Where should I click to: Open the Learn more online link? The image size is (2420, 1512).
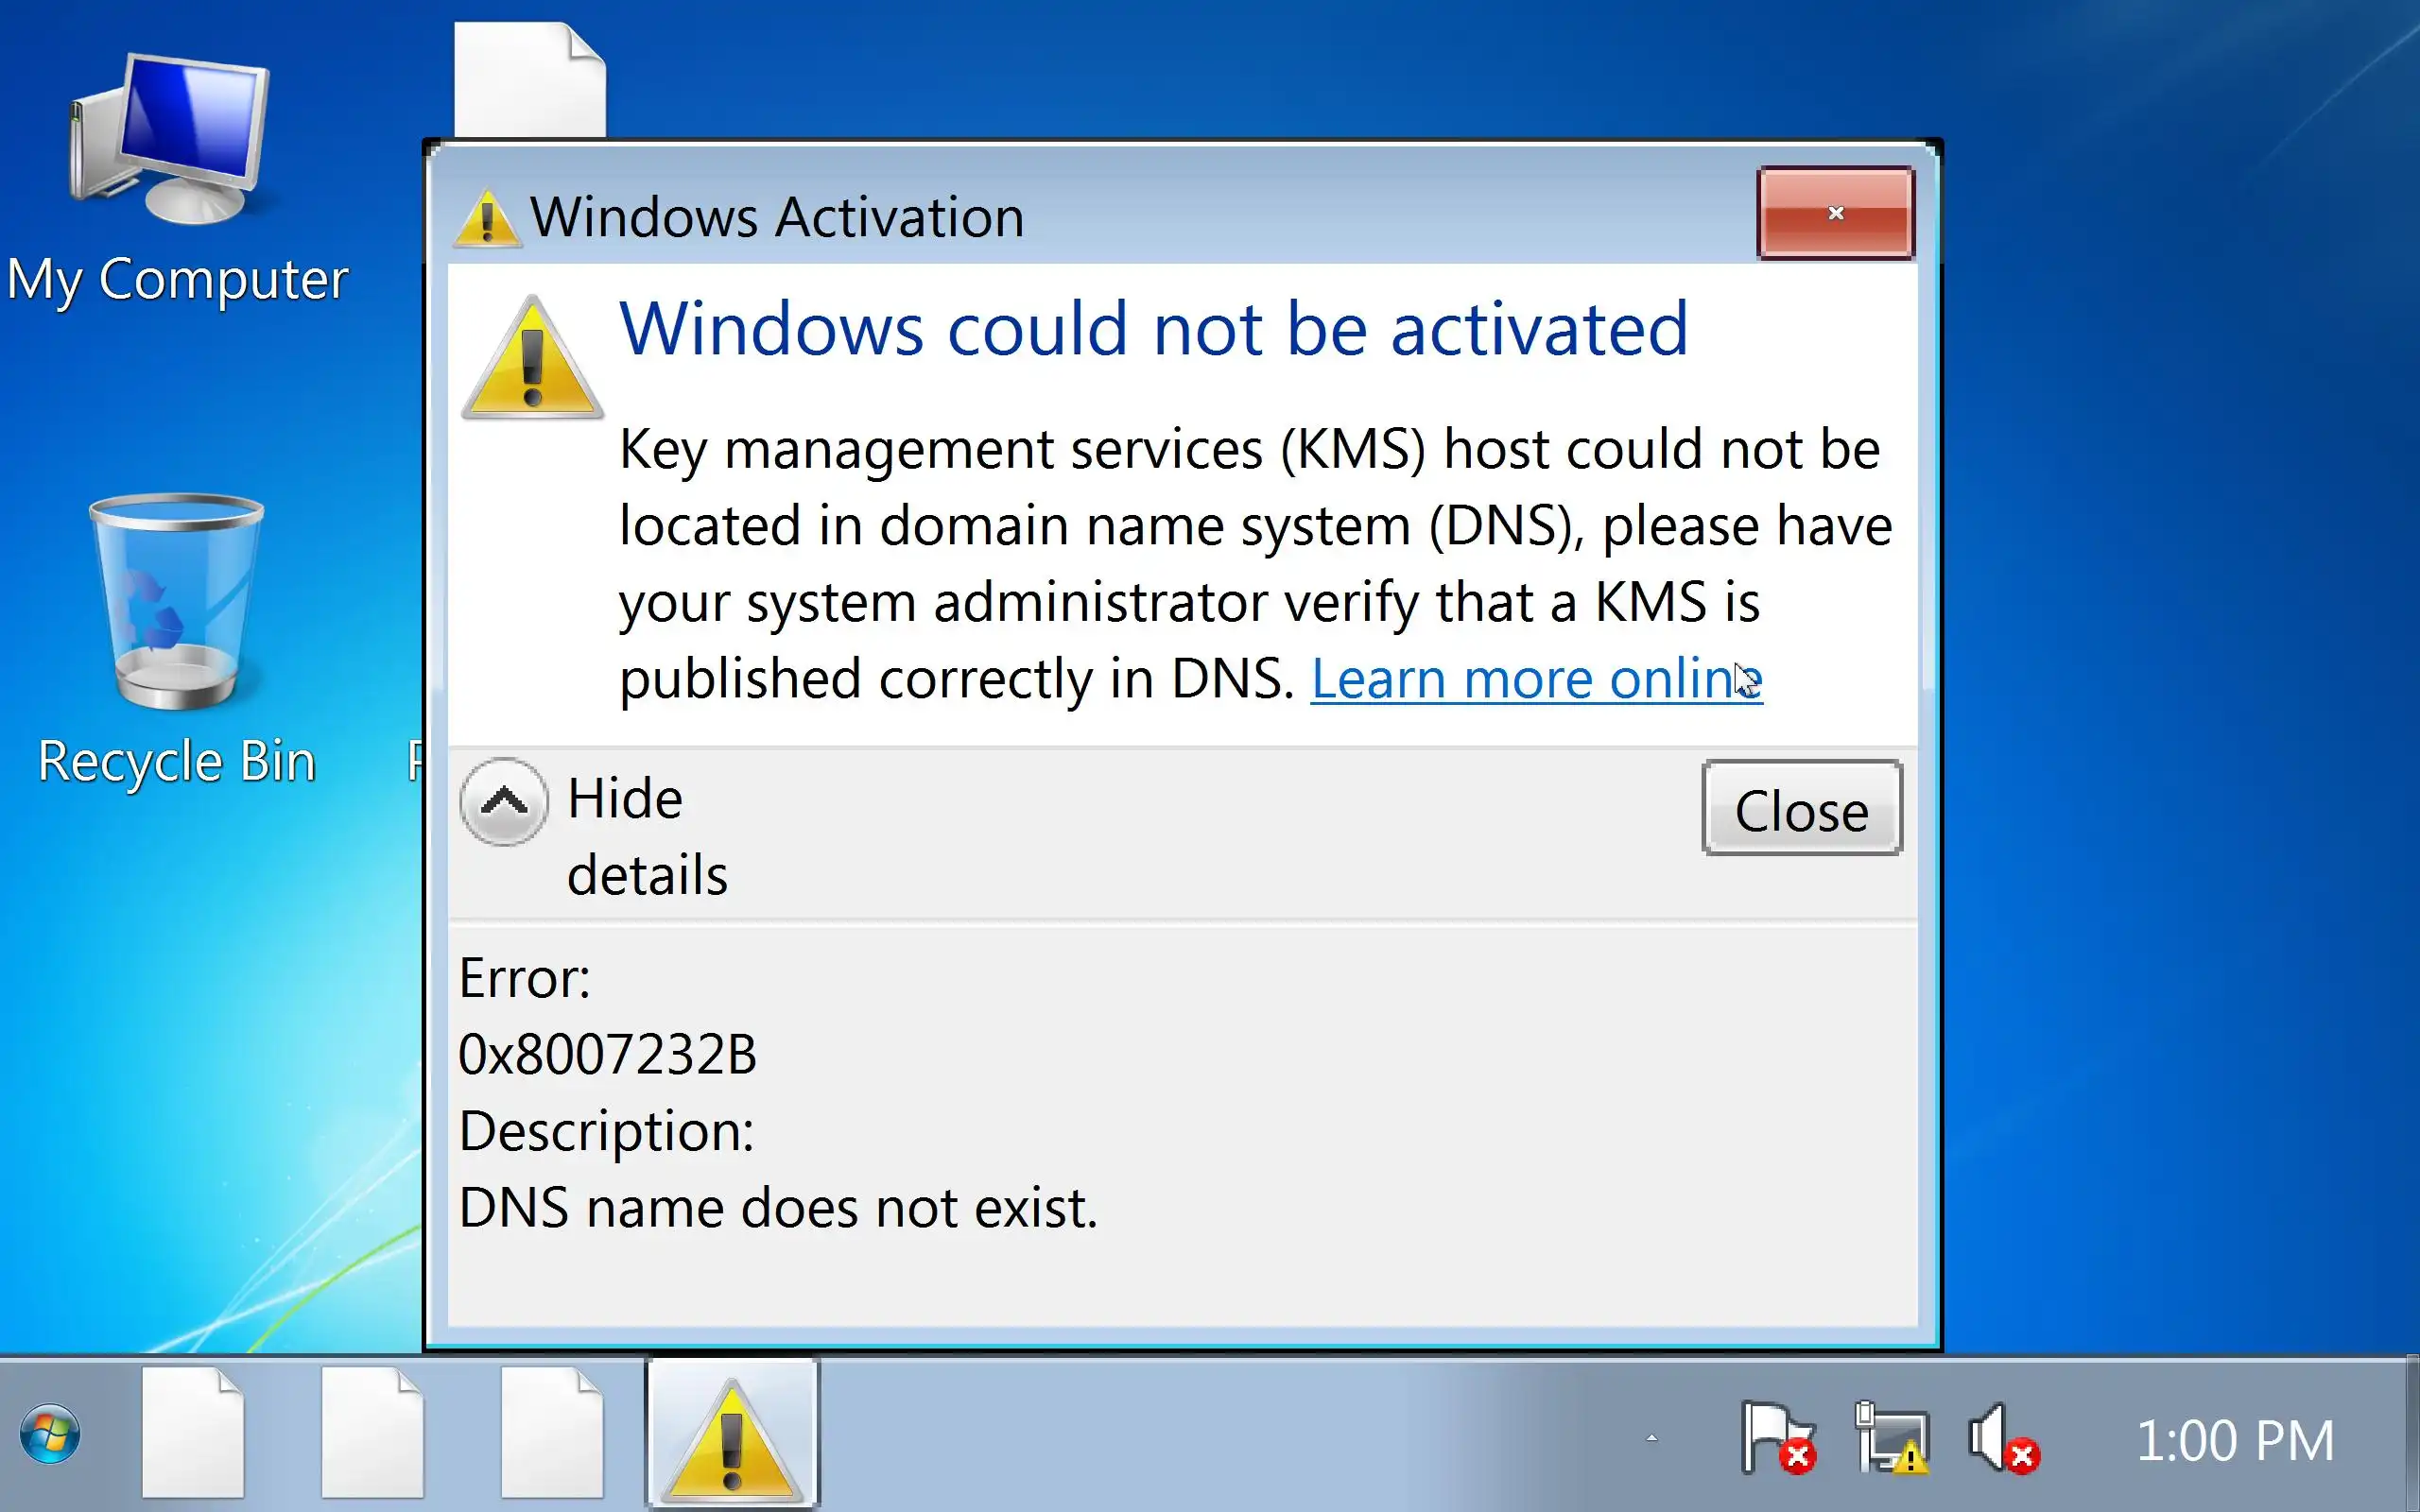pos(1535,680)
